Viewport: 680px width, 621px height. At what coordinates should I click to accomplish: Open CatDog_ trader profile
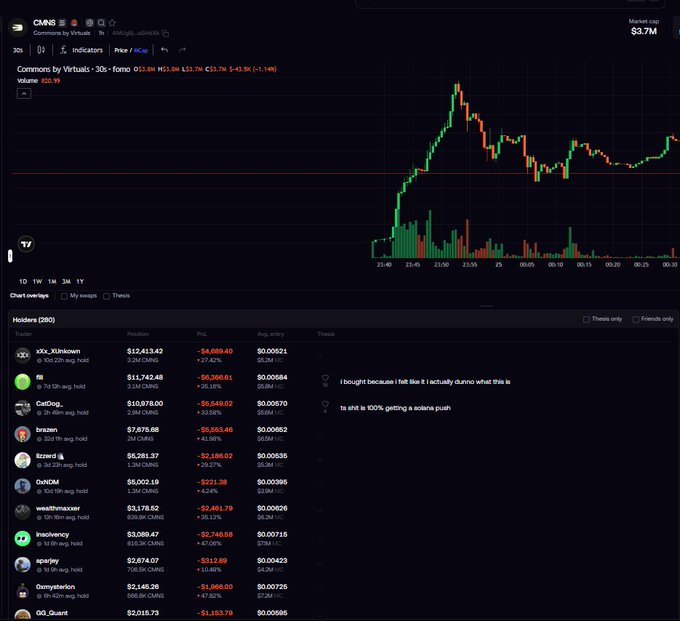49,404
